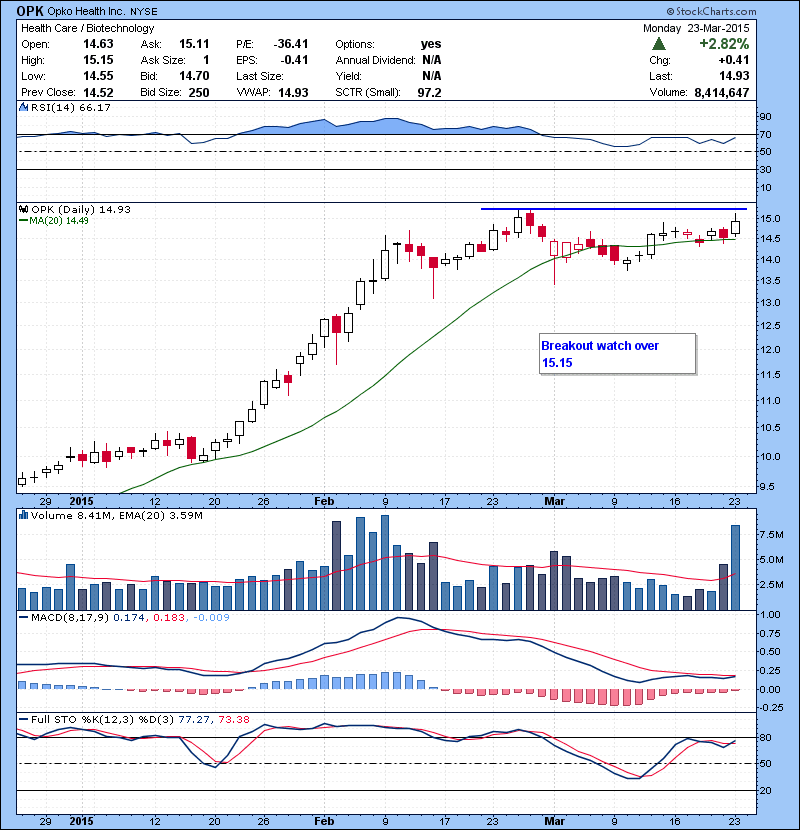Click the MACD value 0.174

tap(128, 617)
